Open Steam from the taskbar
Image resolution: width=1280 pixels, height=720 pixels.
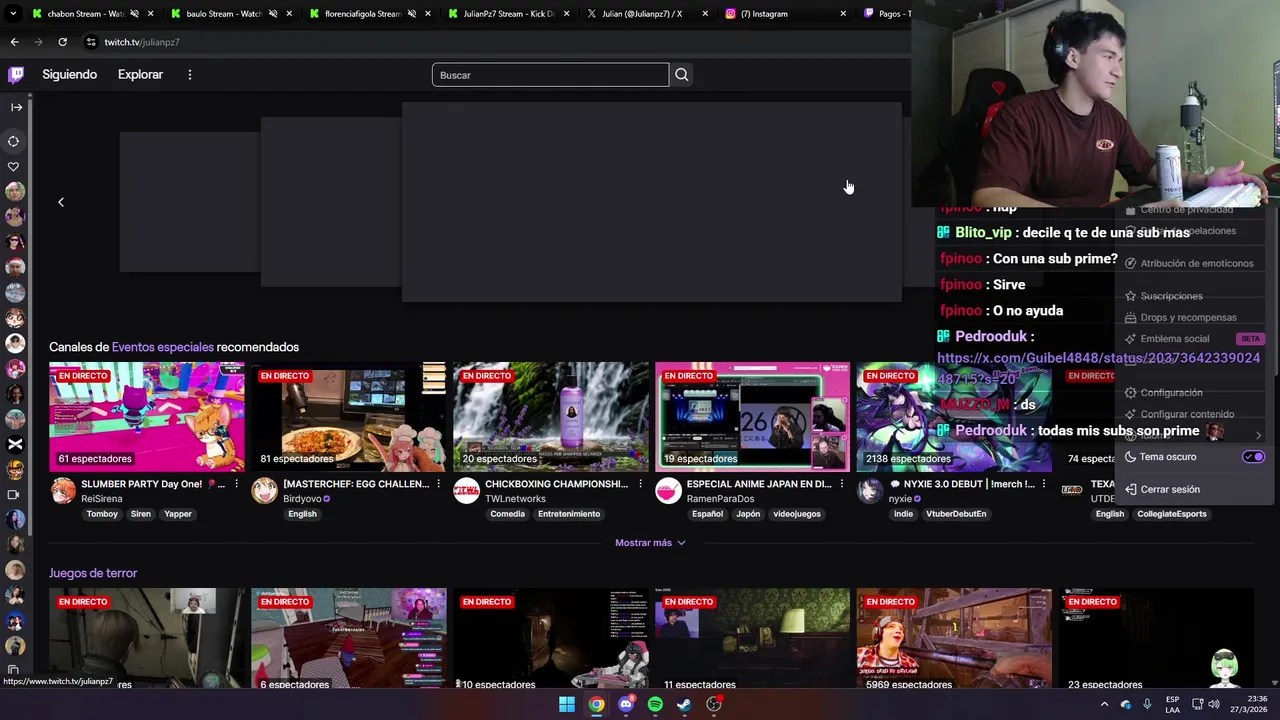[x=684, y=704]
